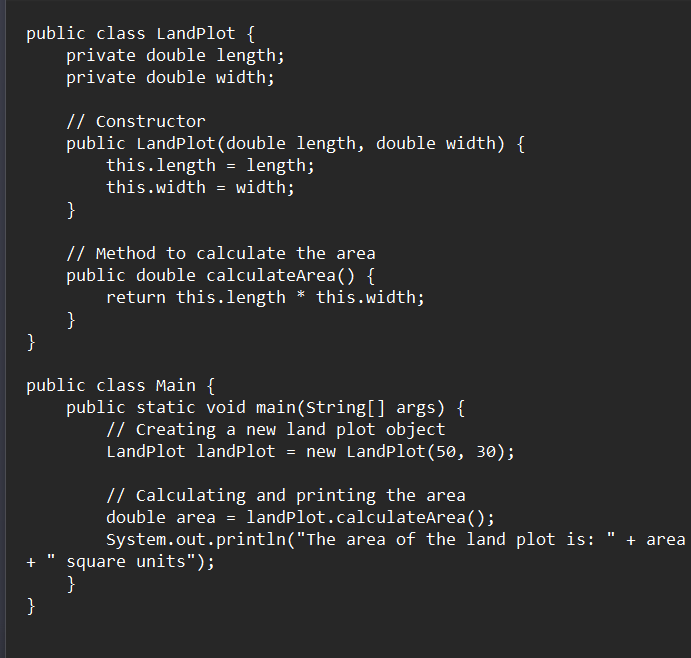Place cursor on 'private double length;' field
Screen dimensions: 691x658
pos(175,56)
